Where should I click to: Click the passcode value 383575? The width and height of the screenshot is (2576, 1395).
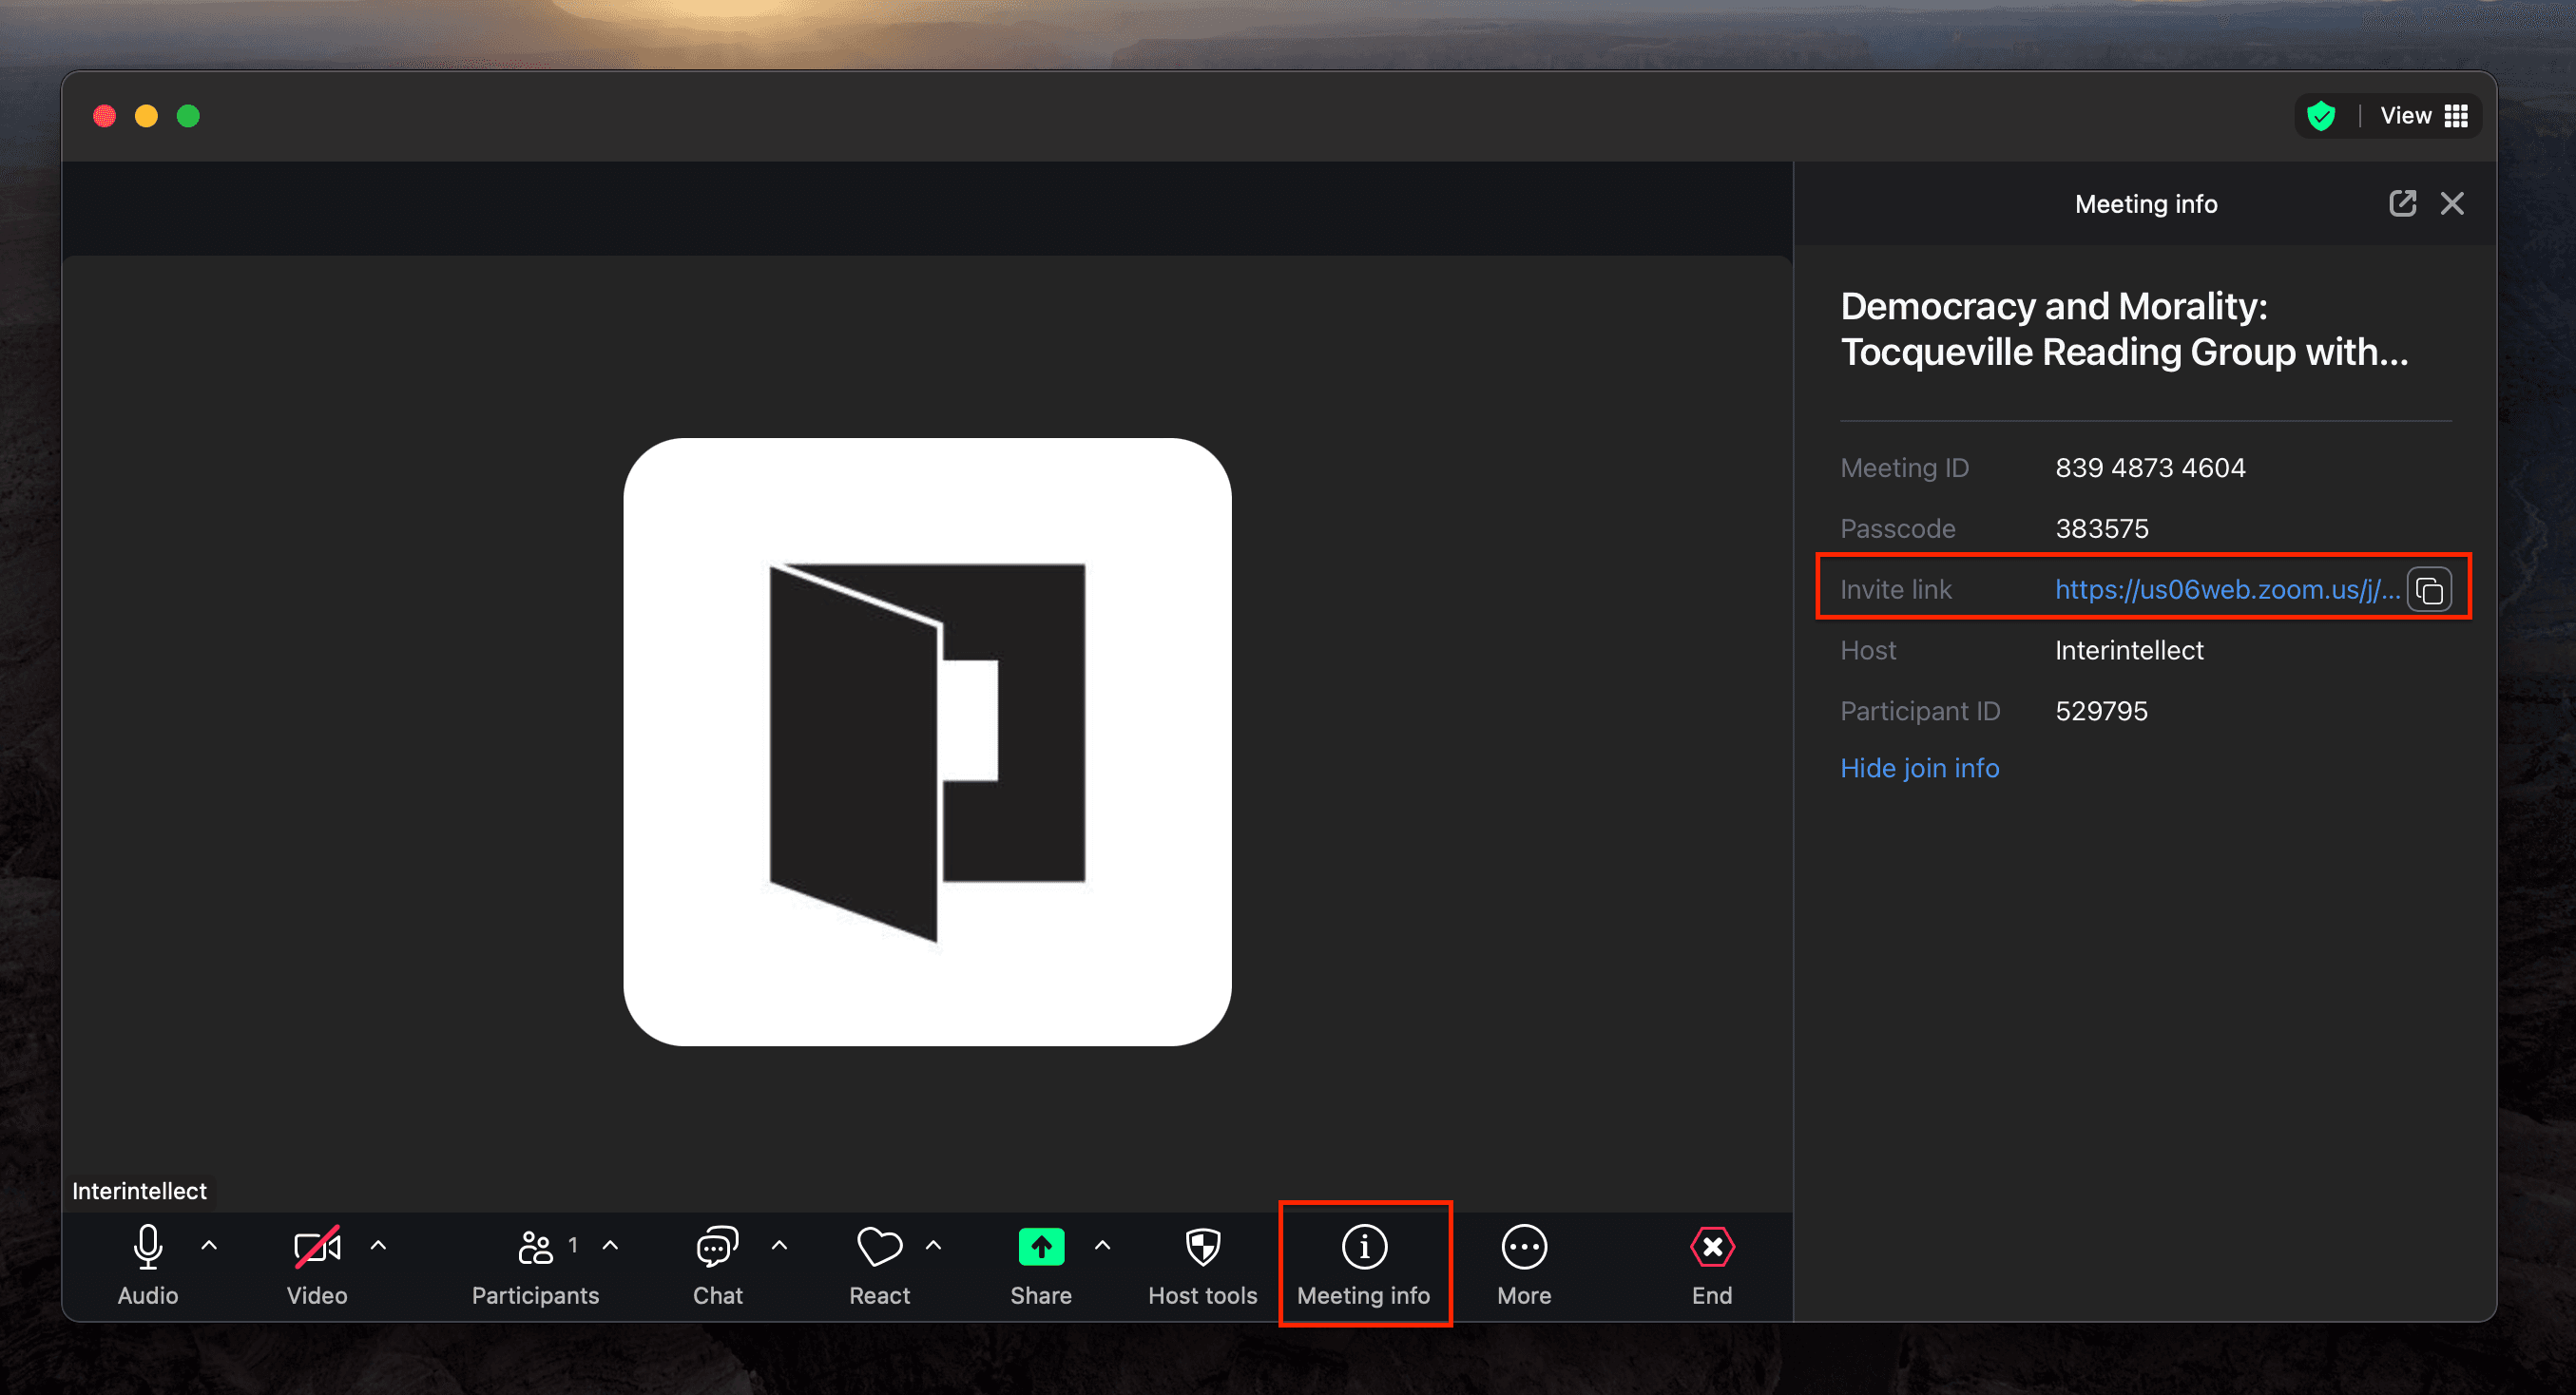(2102, 528)
